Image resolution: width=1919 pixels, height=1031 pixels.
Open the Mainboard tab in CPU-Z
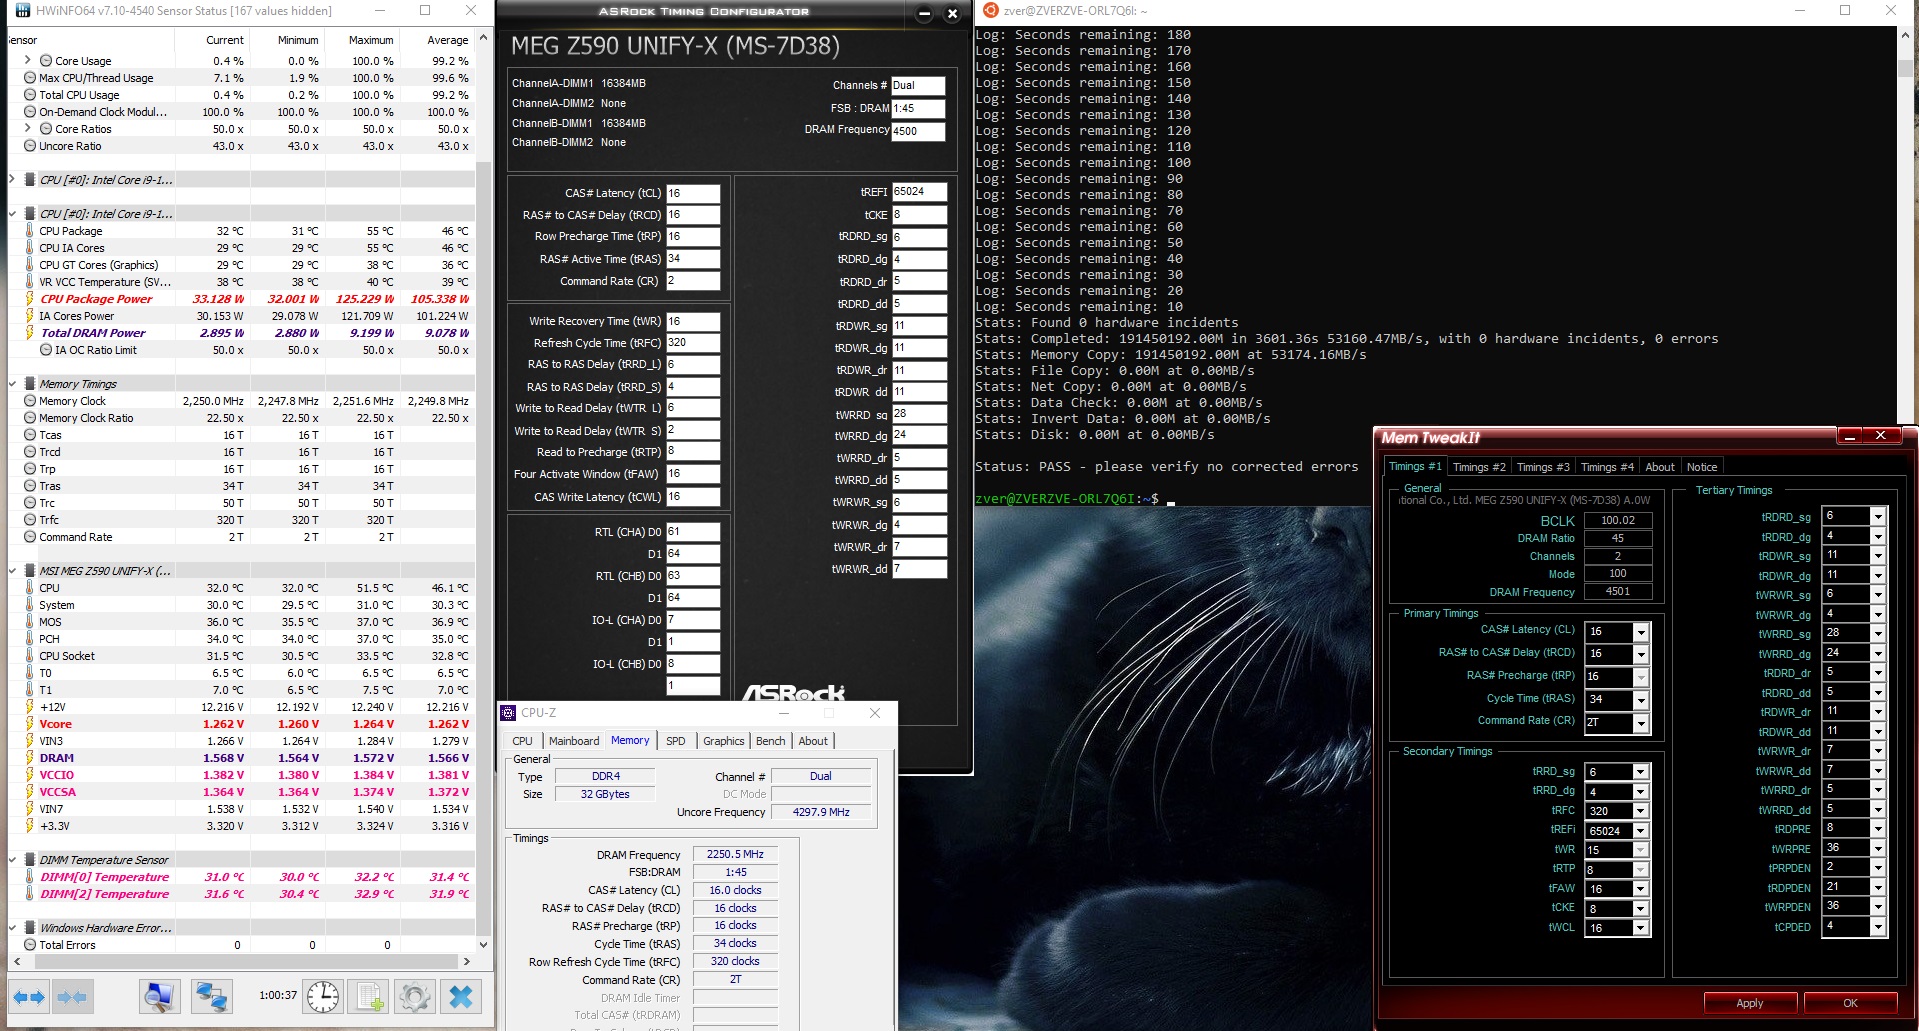(x=574, y=741)
